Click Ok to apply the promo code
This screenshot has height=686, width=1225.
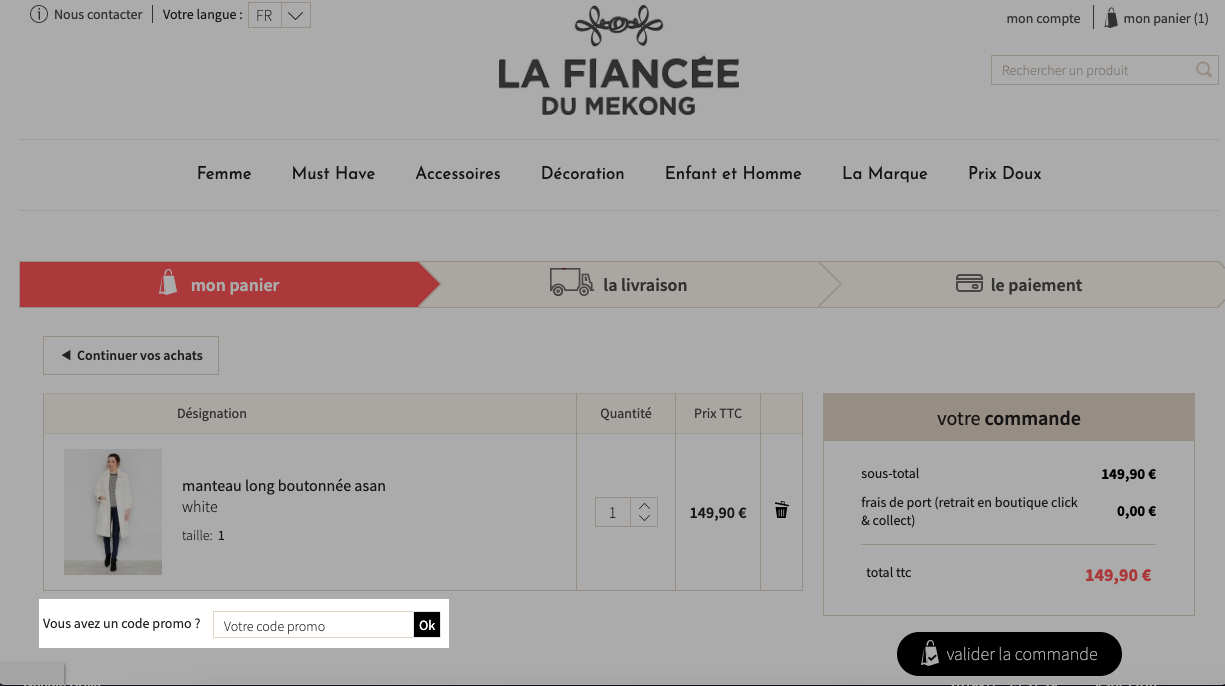[427, 625]
